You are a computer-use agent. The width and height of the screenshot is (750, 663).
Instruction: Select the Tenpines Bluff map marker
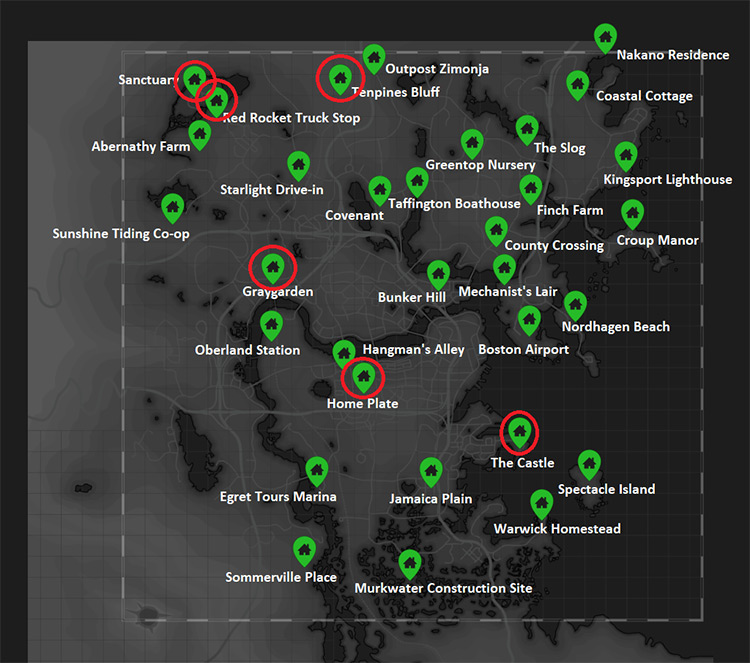coord(340,79)
